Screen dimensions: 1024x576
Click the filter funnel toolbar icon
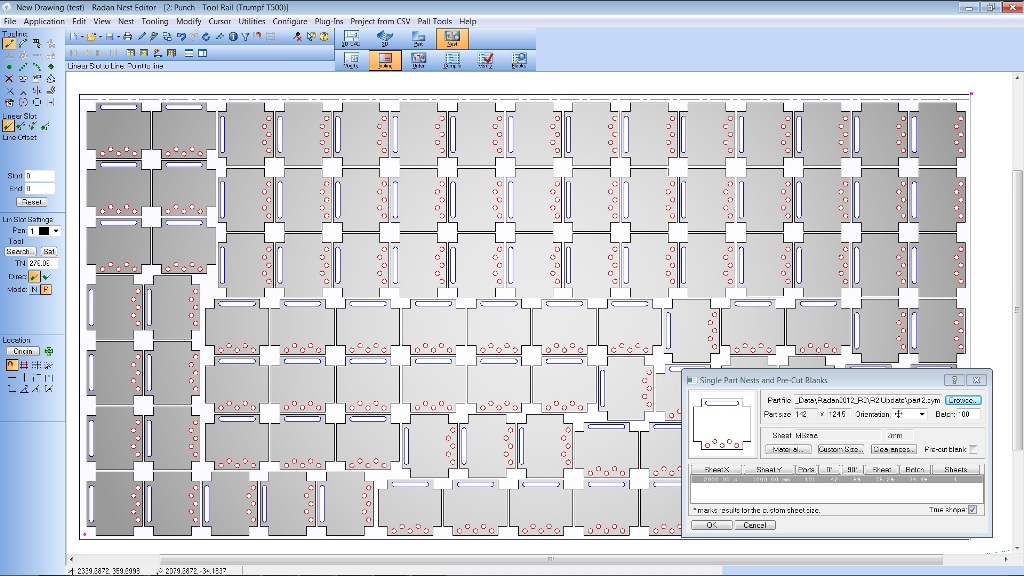245,37
